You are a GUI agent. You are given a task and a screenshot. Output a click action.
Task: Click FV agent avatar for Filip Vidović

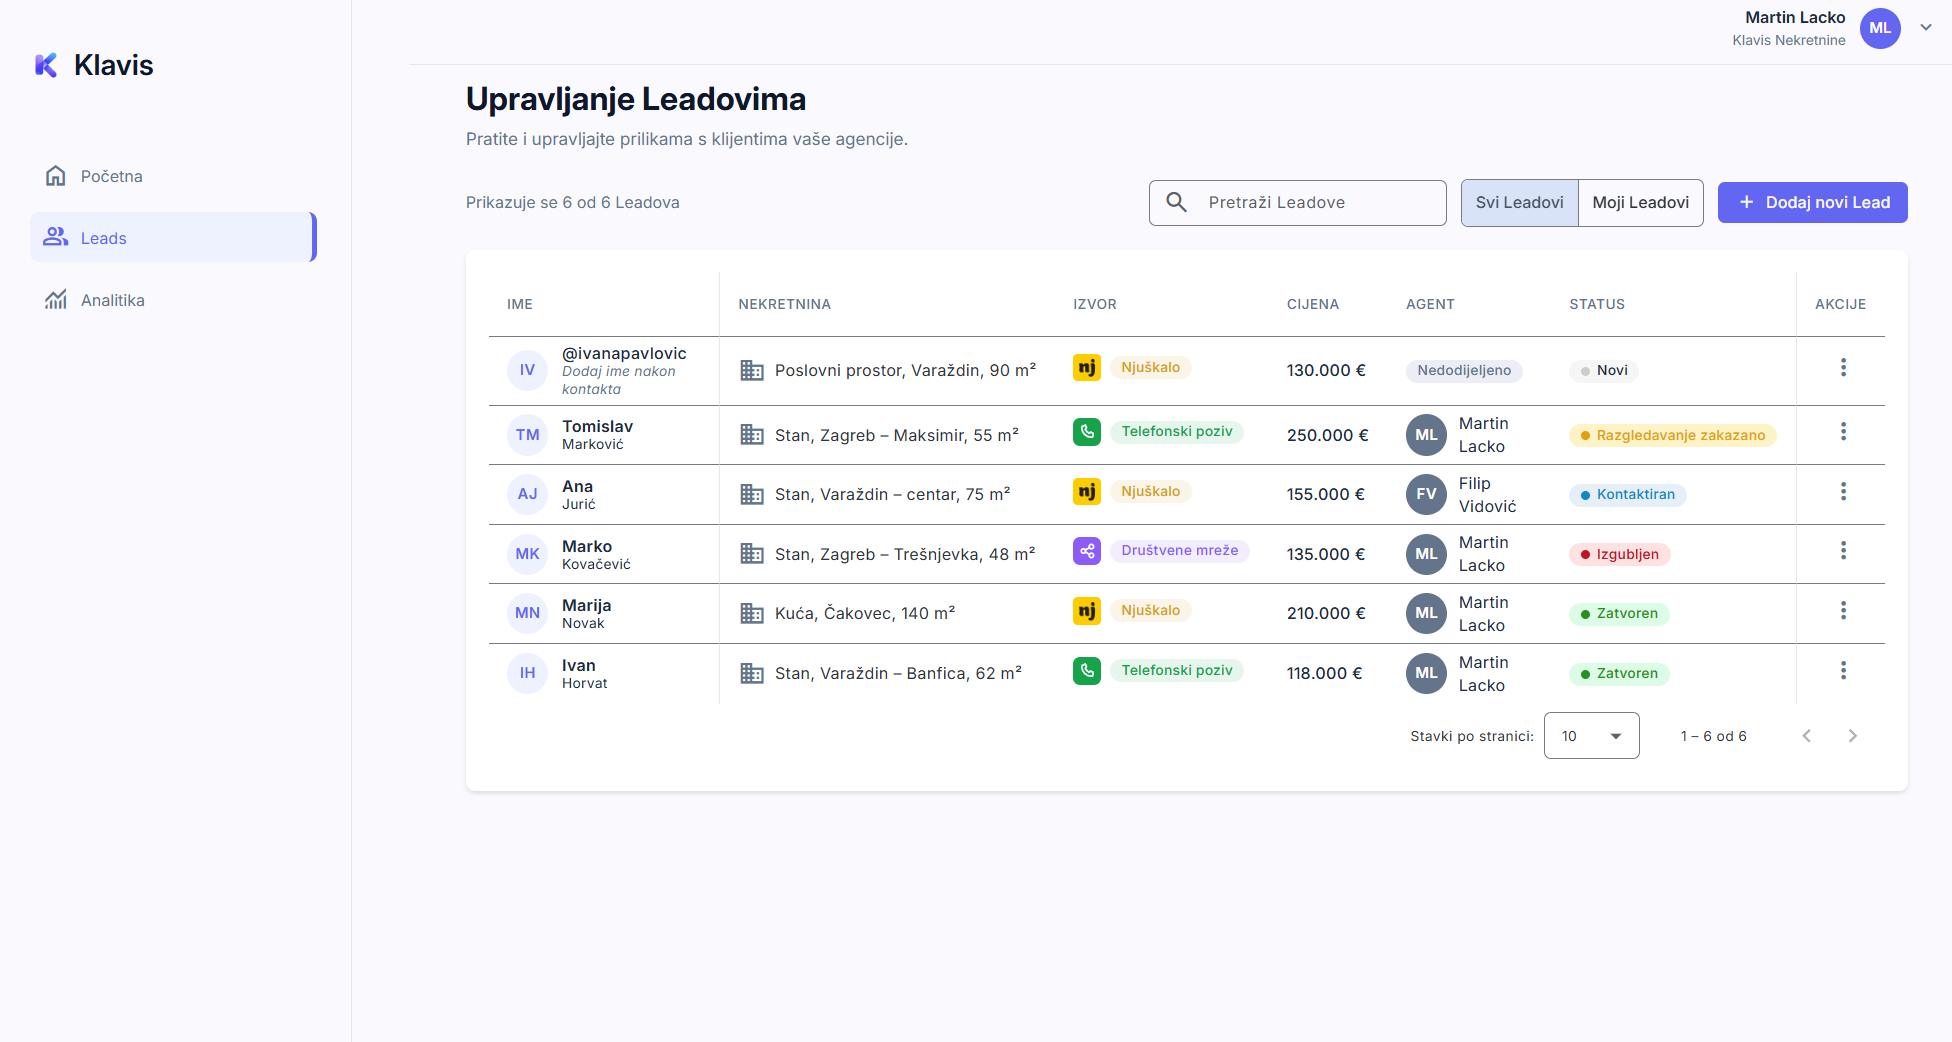1426,494
